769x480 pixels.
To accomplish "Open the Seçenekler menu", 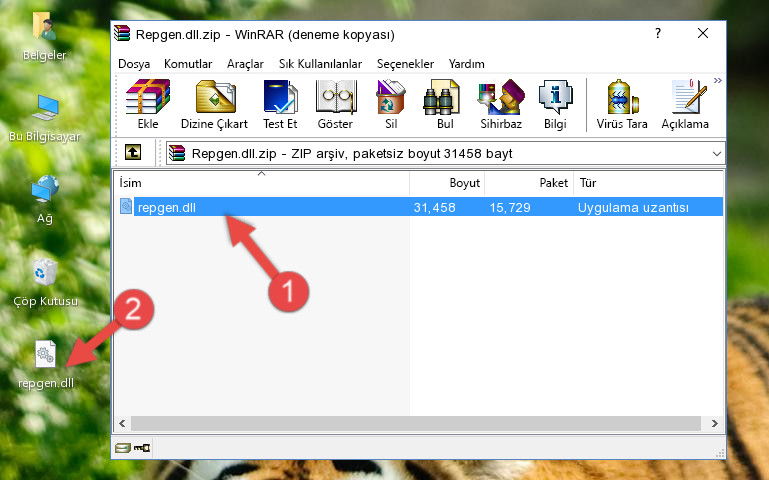I will (x=405, y=64).
